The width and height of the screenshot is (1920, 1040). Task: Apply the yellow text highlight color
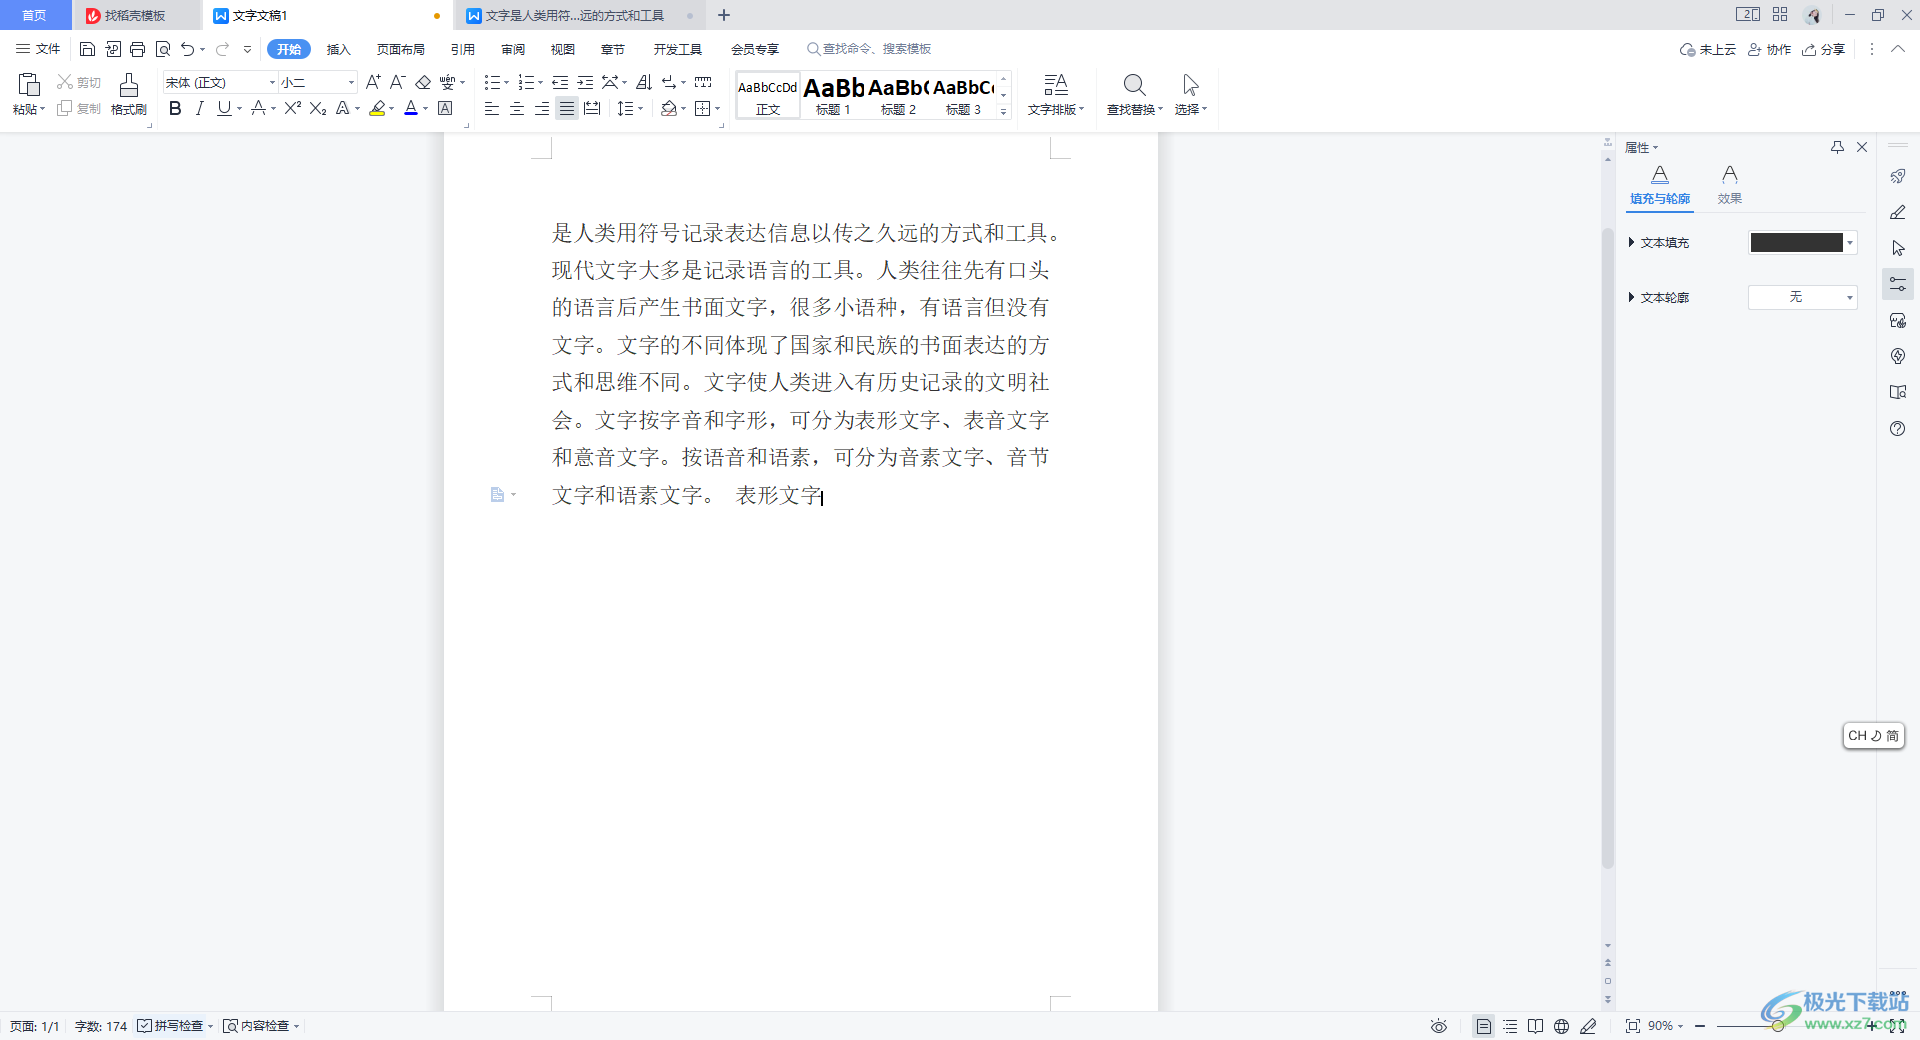tap(377, 108)
